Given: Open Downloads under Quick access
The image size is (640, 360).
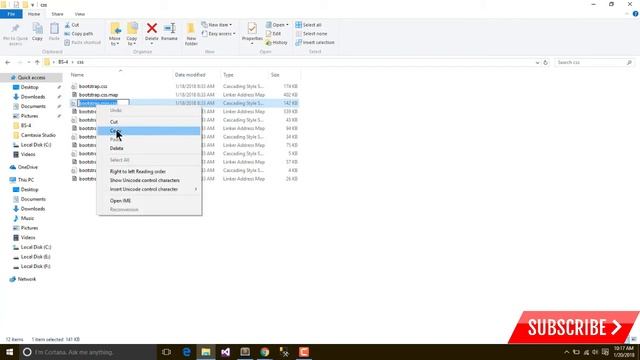Looking at the screenshot, I should [33, 97].
